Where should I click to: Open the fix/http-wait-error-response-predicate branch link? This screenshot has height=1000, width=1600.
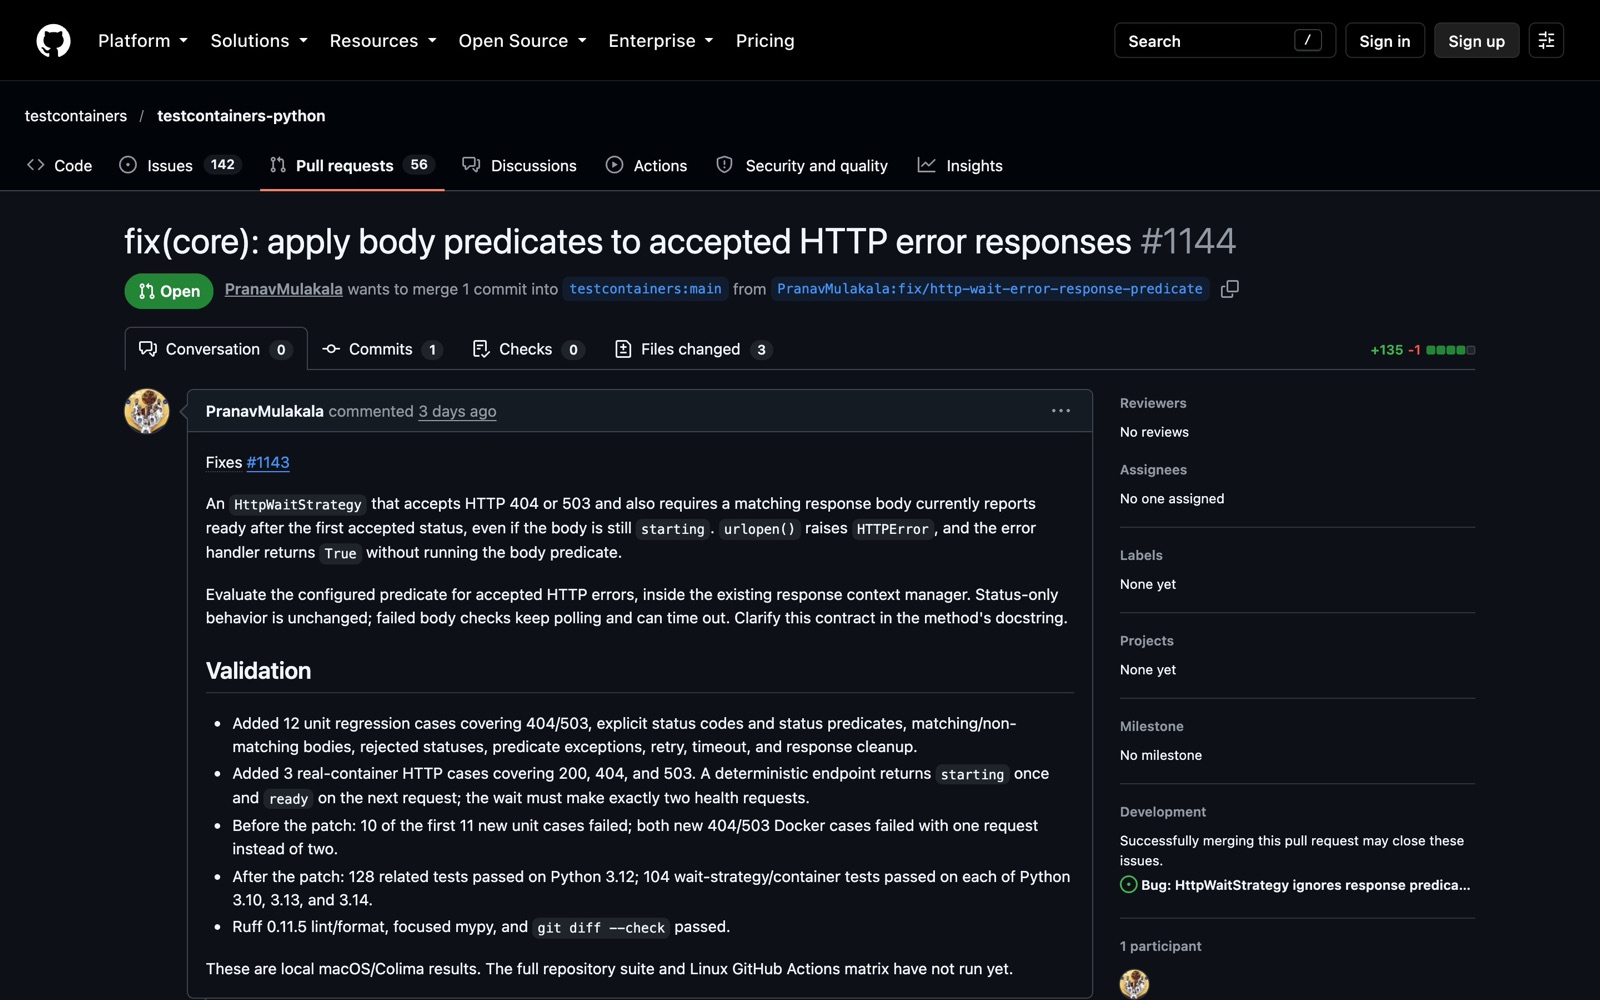990,289
